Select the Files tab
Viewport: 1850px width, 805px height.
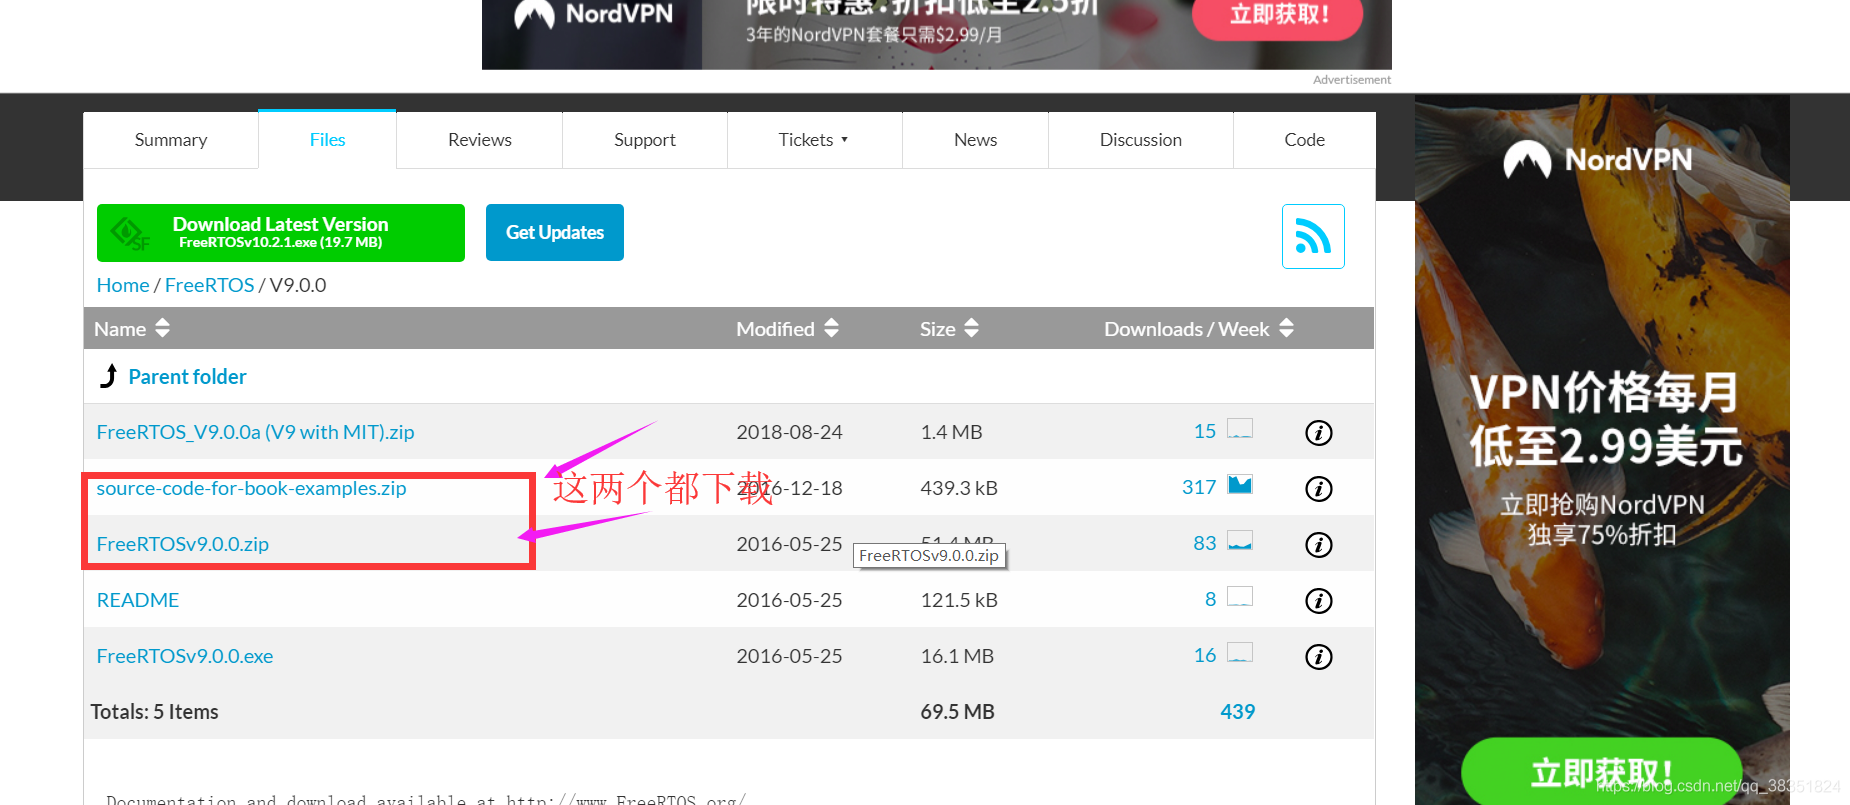[x=327, y=140]
